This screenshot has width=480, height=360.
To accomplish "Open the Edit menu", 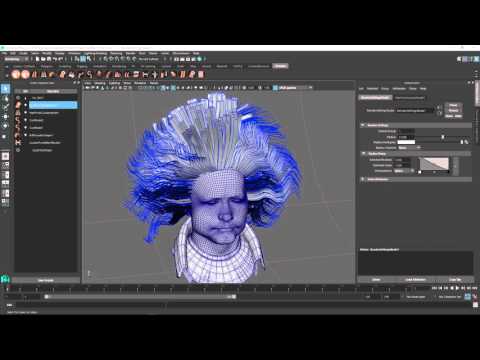I will tap(13, 53).
